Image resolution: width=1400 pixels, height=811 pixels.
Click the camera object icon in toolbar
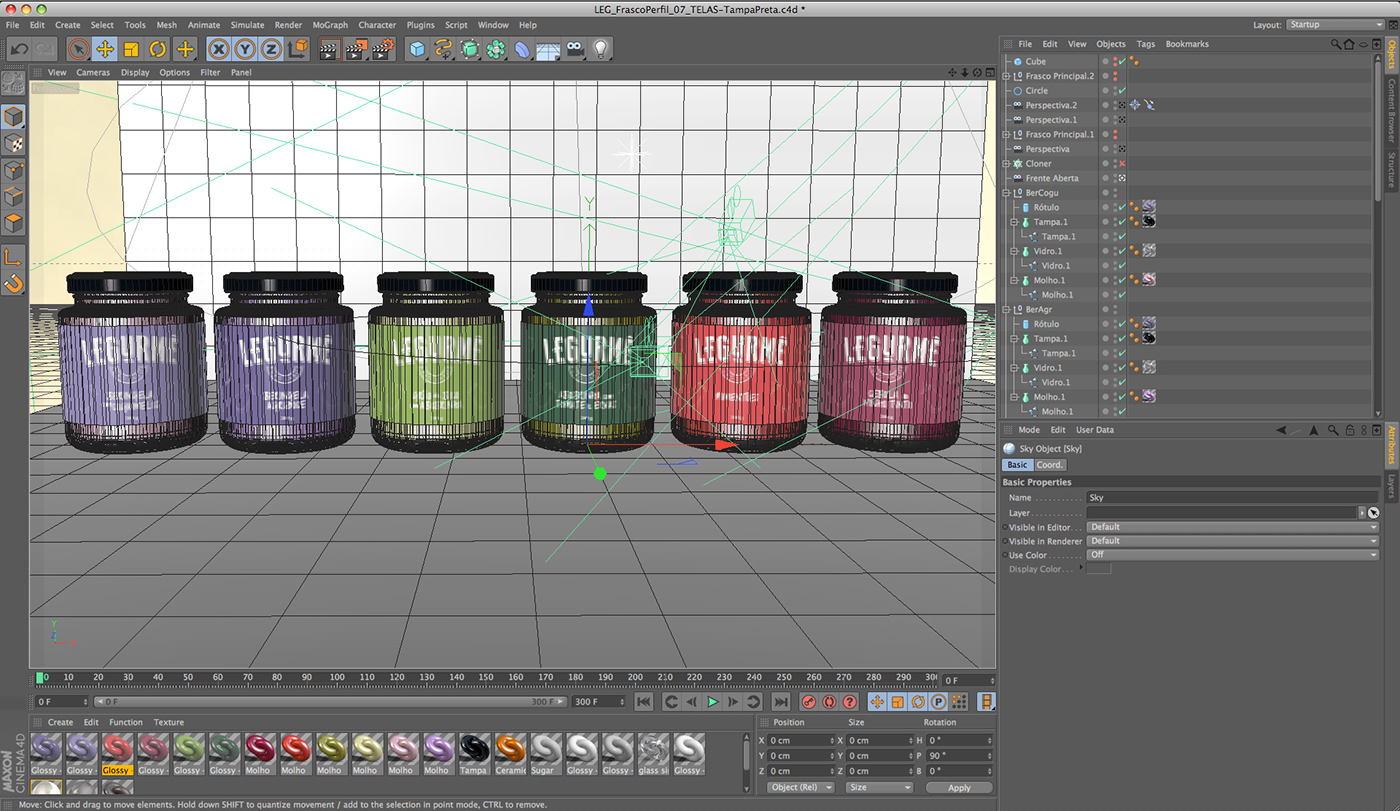[x=574, y=49]
